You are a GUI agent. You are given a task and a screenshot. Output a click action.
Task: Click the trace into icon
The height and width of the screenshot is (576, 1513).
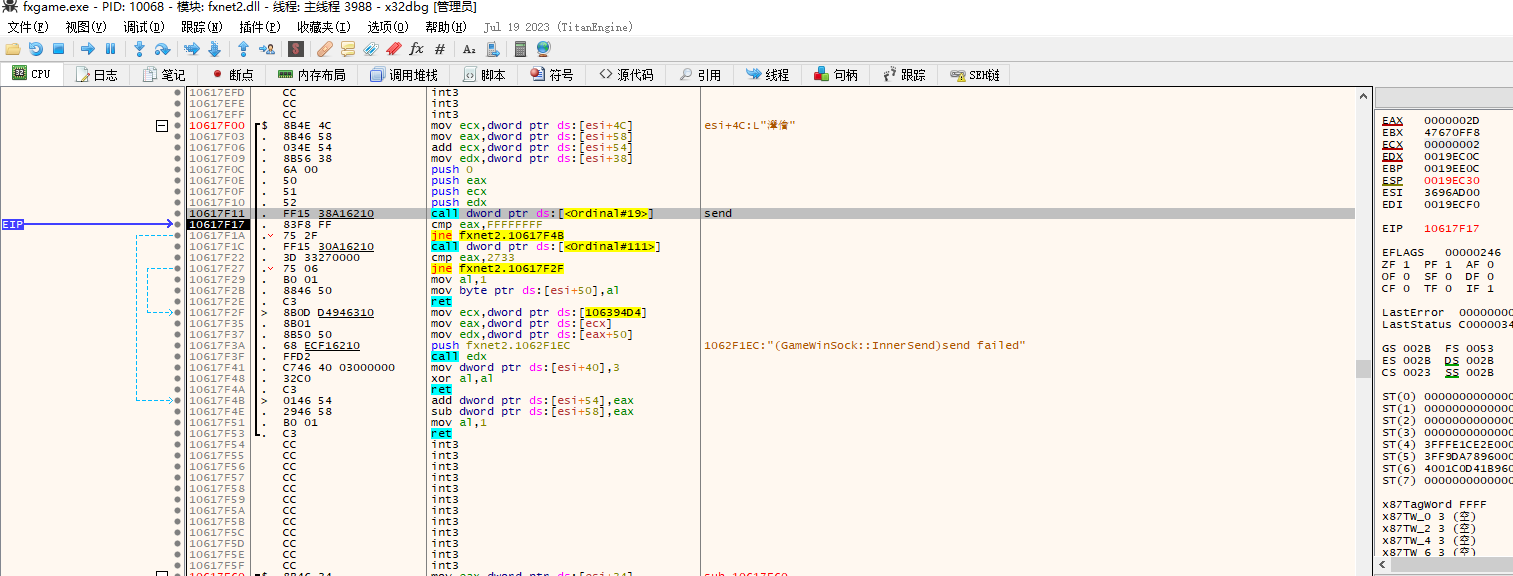pyautogui.click(x=191, y=48)
